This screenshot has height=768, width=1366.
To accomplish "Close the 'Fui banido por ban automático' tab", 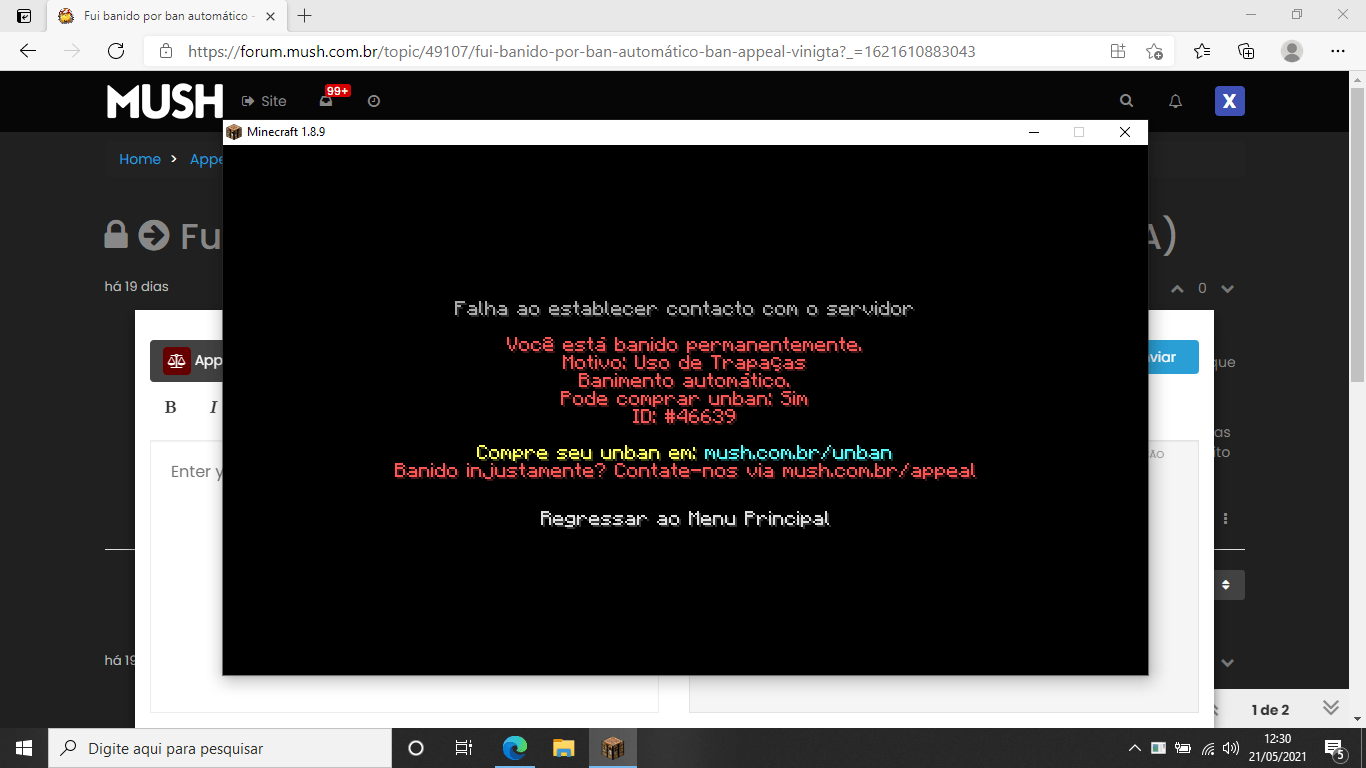I will [271, 16].
